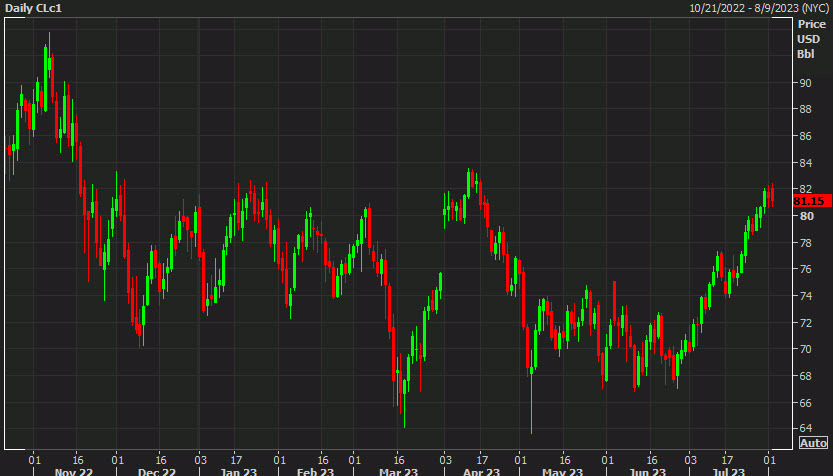
Task: Pick Apr 23 on the time axis
Action: tap(482, 471)
